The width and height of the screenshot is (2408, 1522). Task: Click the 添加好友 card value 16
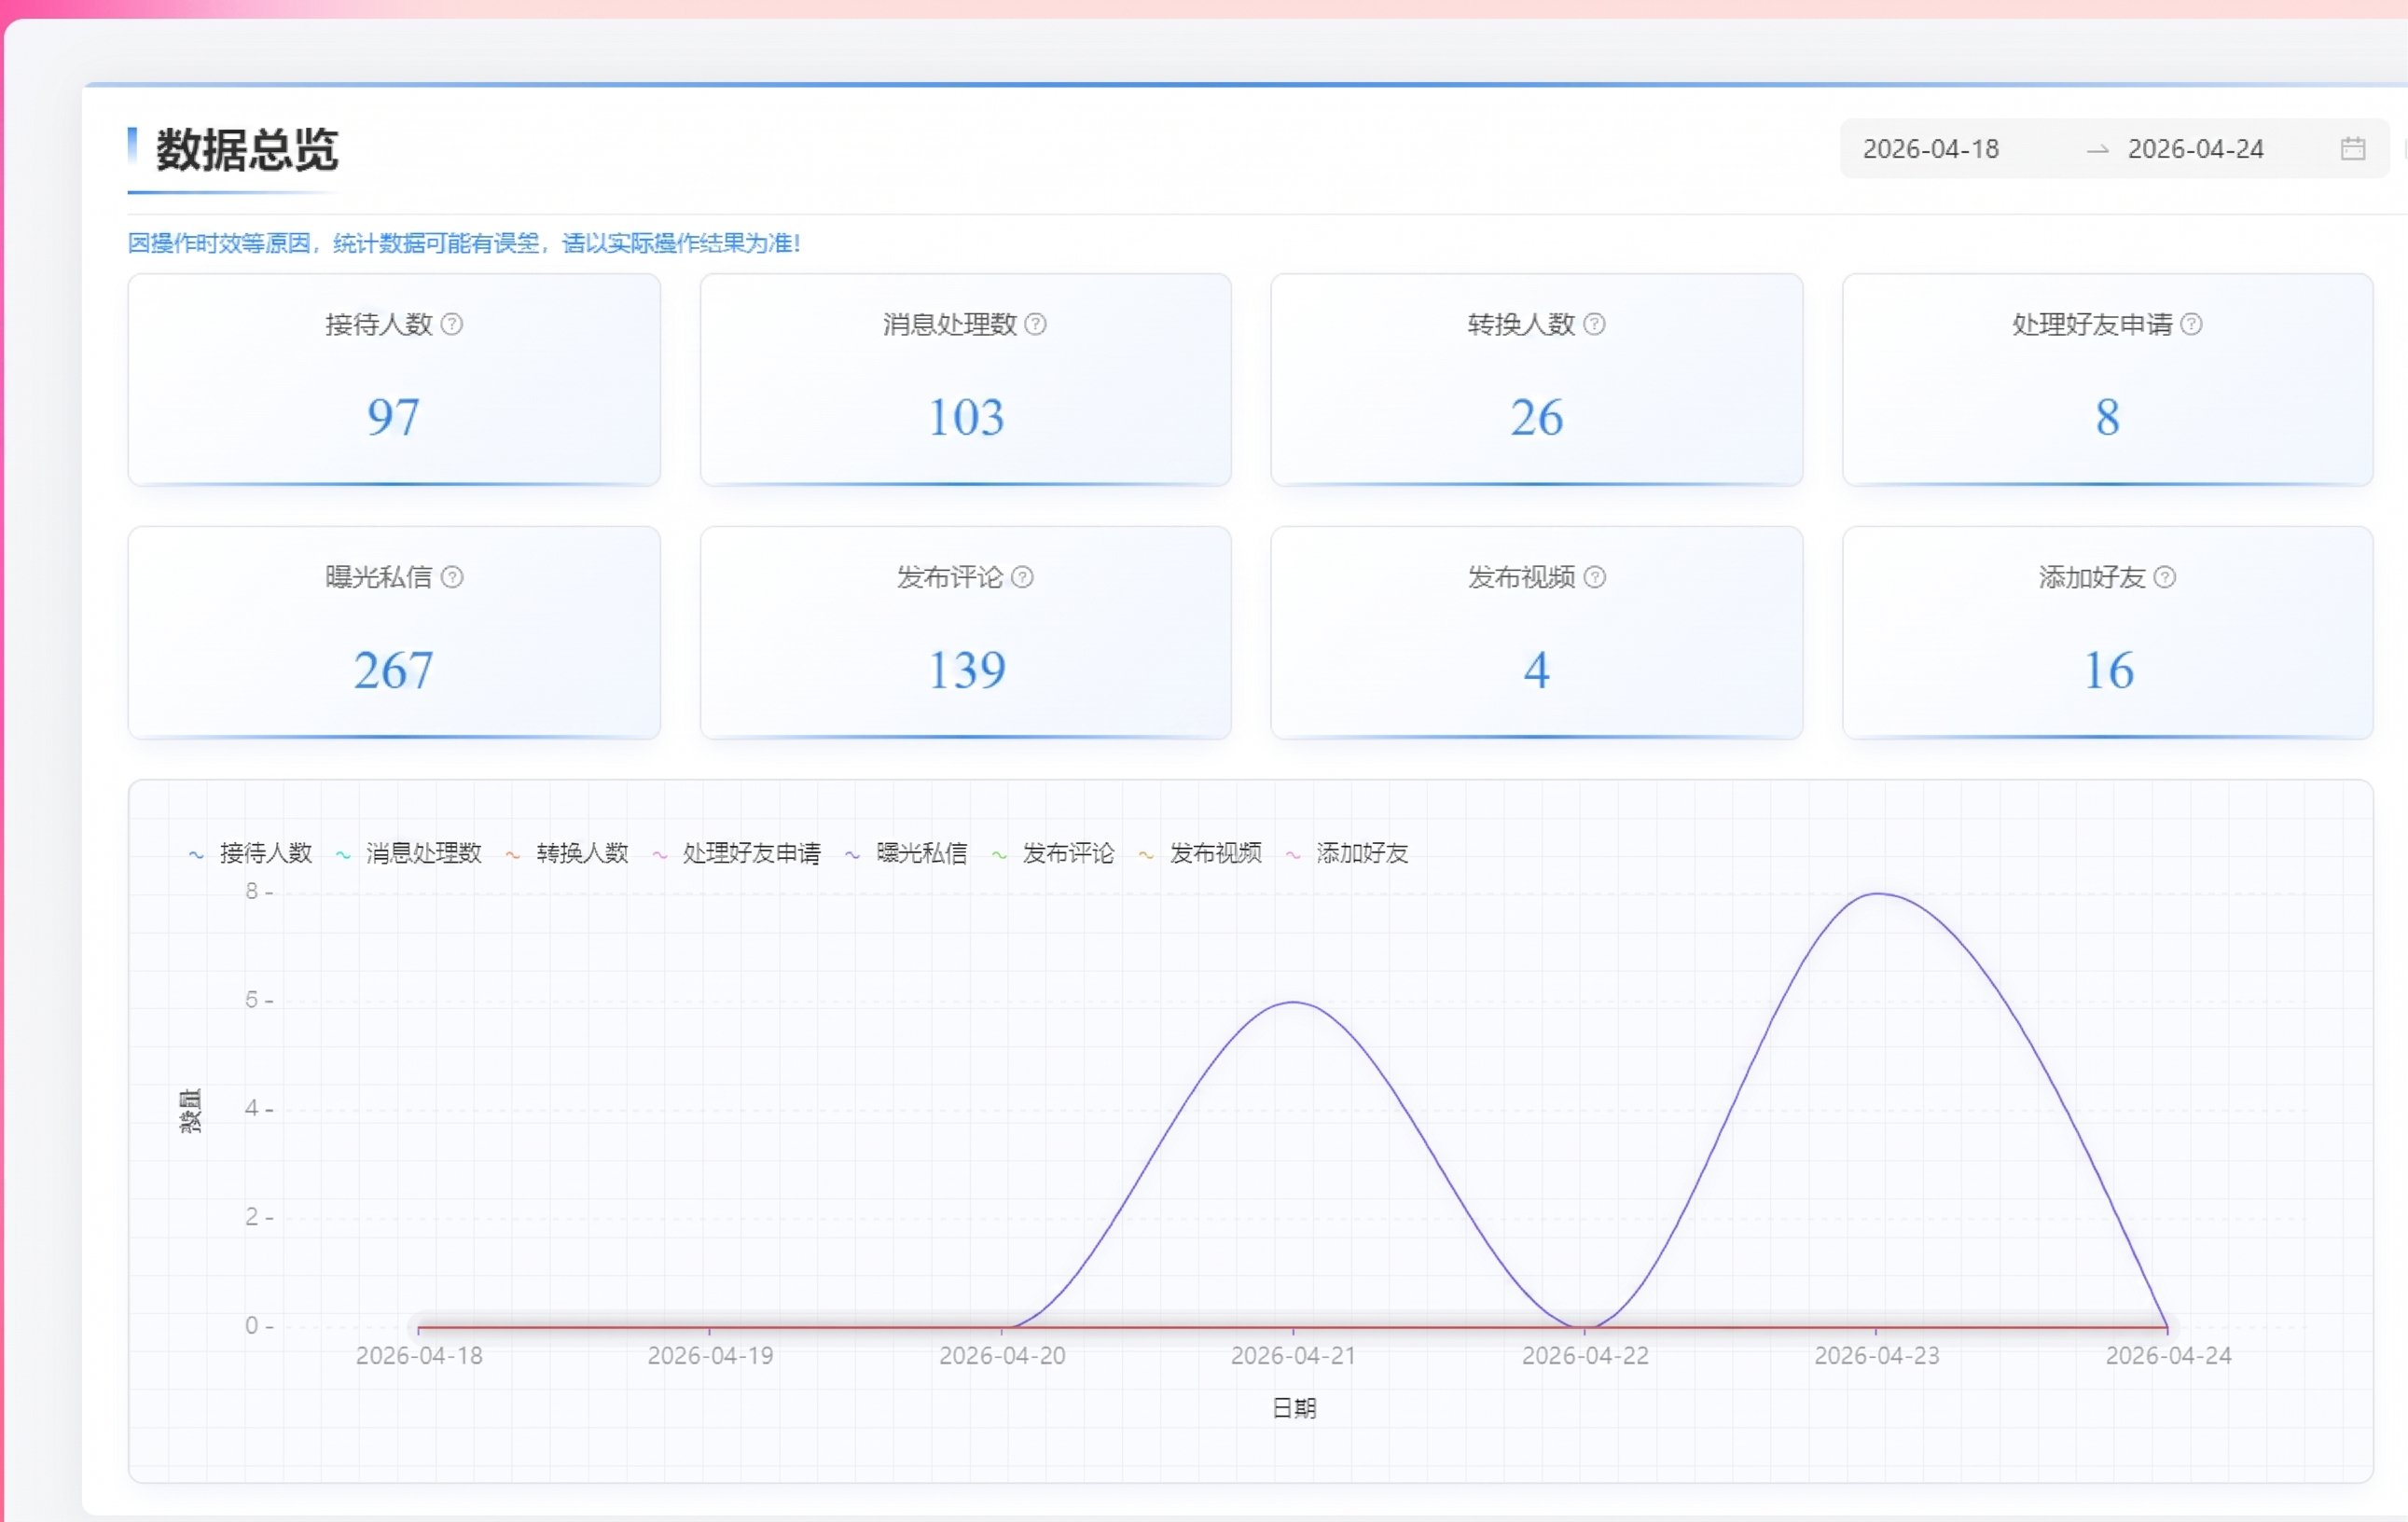pos(2108,670)
